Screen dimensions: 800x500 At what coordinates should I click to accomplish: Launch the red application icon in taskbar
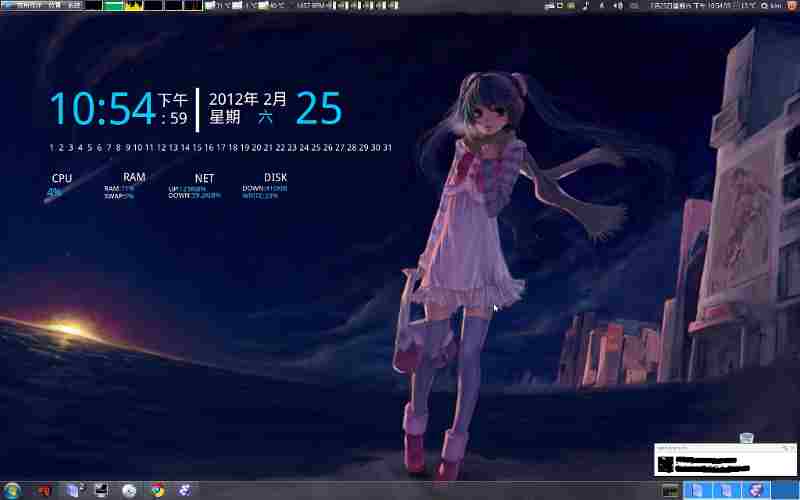(44, 491)
